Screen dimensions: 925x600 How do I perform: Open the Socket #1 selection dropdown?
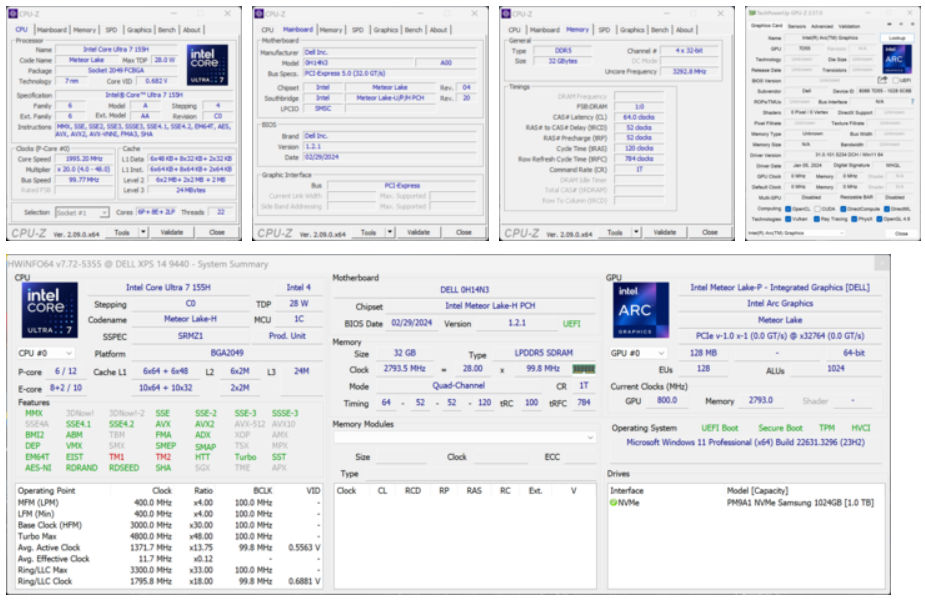[82, 212]
